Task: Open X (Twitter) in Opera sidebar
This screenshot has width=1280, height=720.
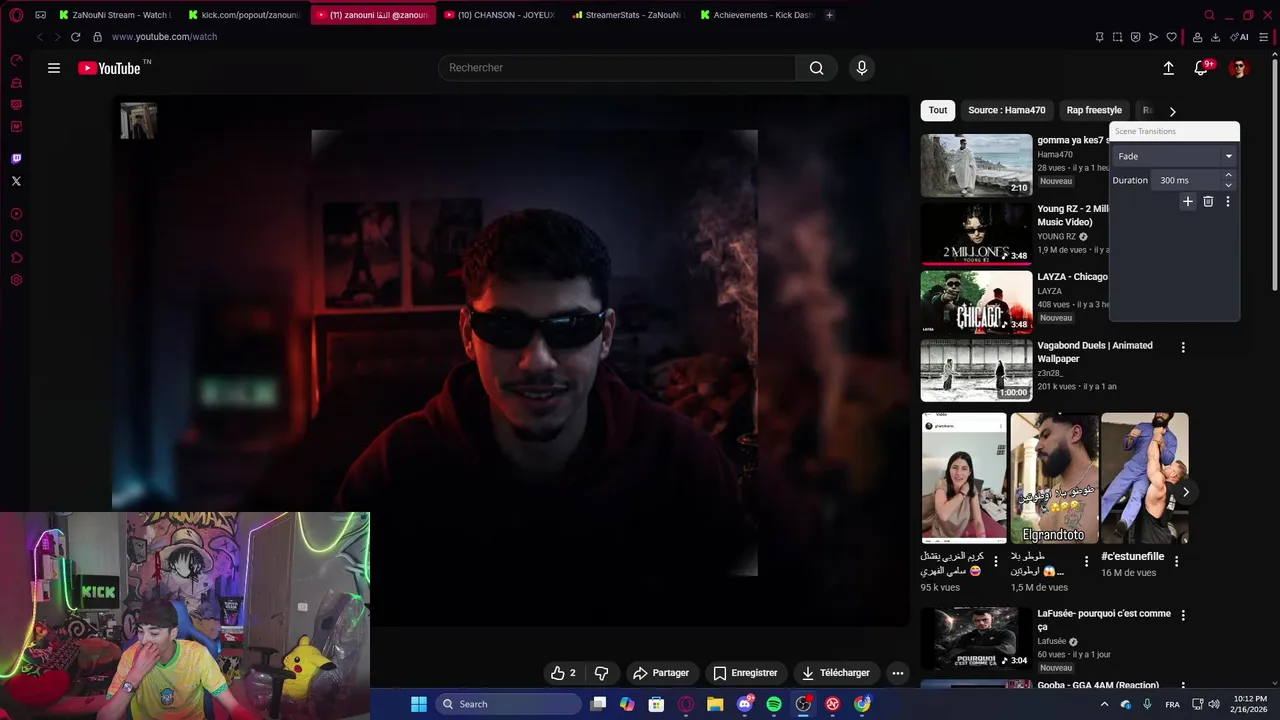Action: [16, 181]
